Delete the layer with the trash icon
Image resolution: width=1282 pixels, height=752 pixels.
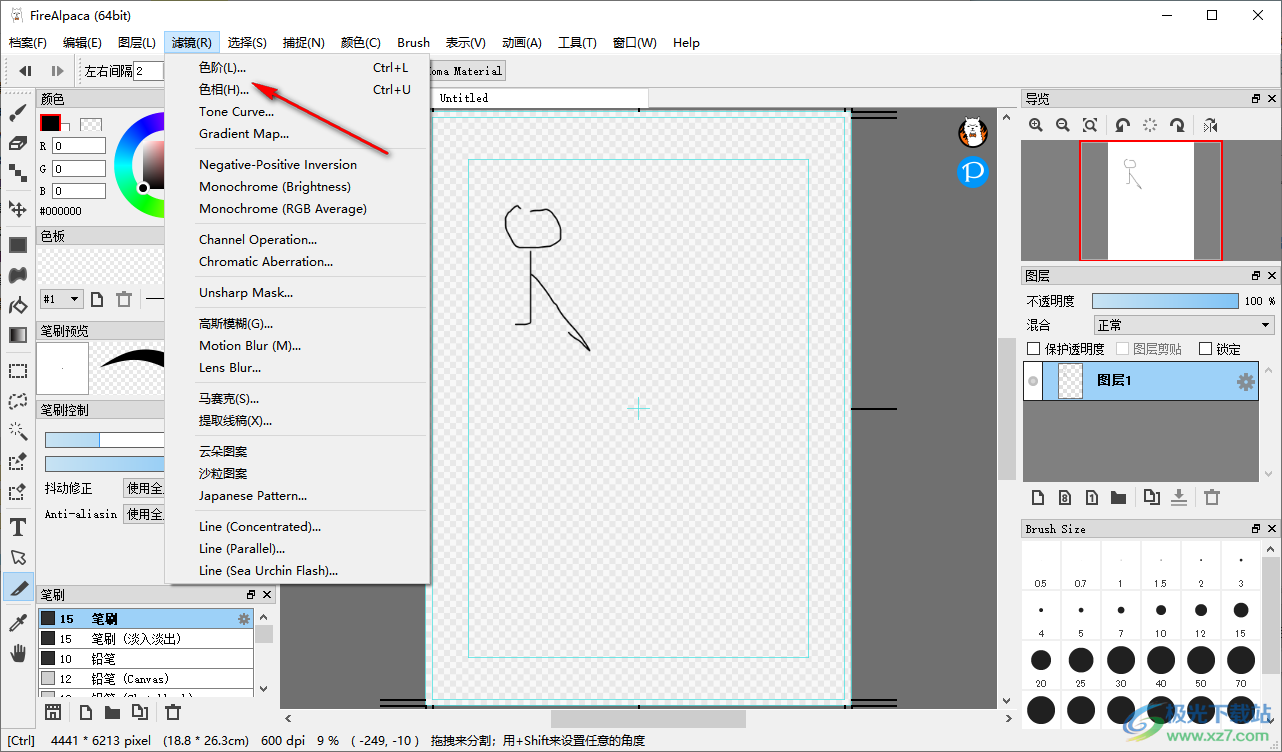[x=1212, y=497]
